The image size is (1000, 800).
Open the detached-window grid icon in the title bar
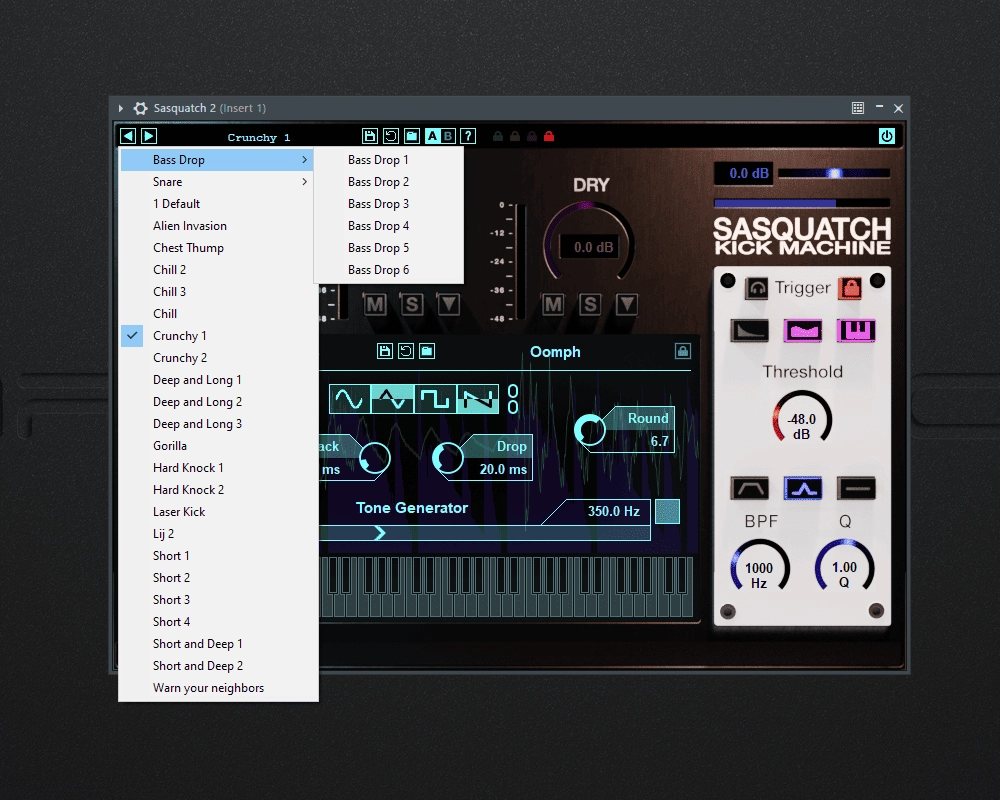click(x=858, y=108)
